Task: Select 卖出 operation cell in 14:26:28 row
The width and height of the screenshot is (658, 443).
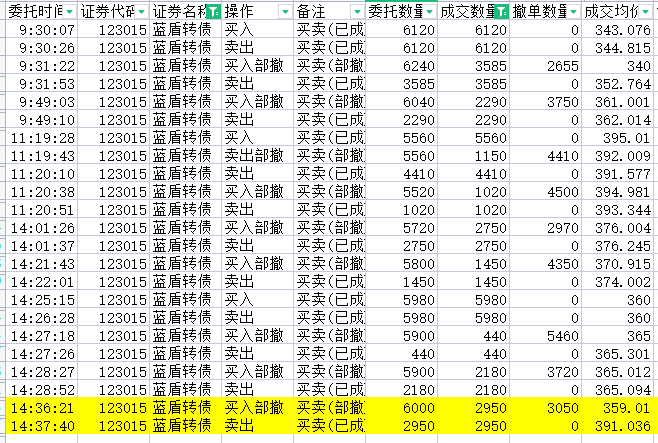Action: tap(257, 318)
